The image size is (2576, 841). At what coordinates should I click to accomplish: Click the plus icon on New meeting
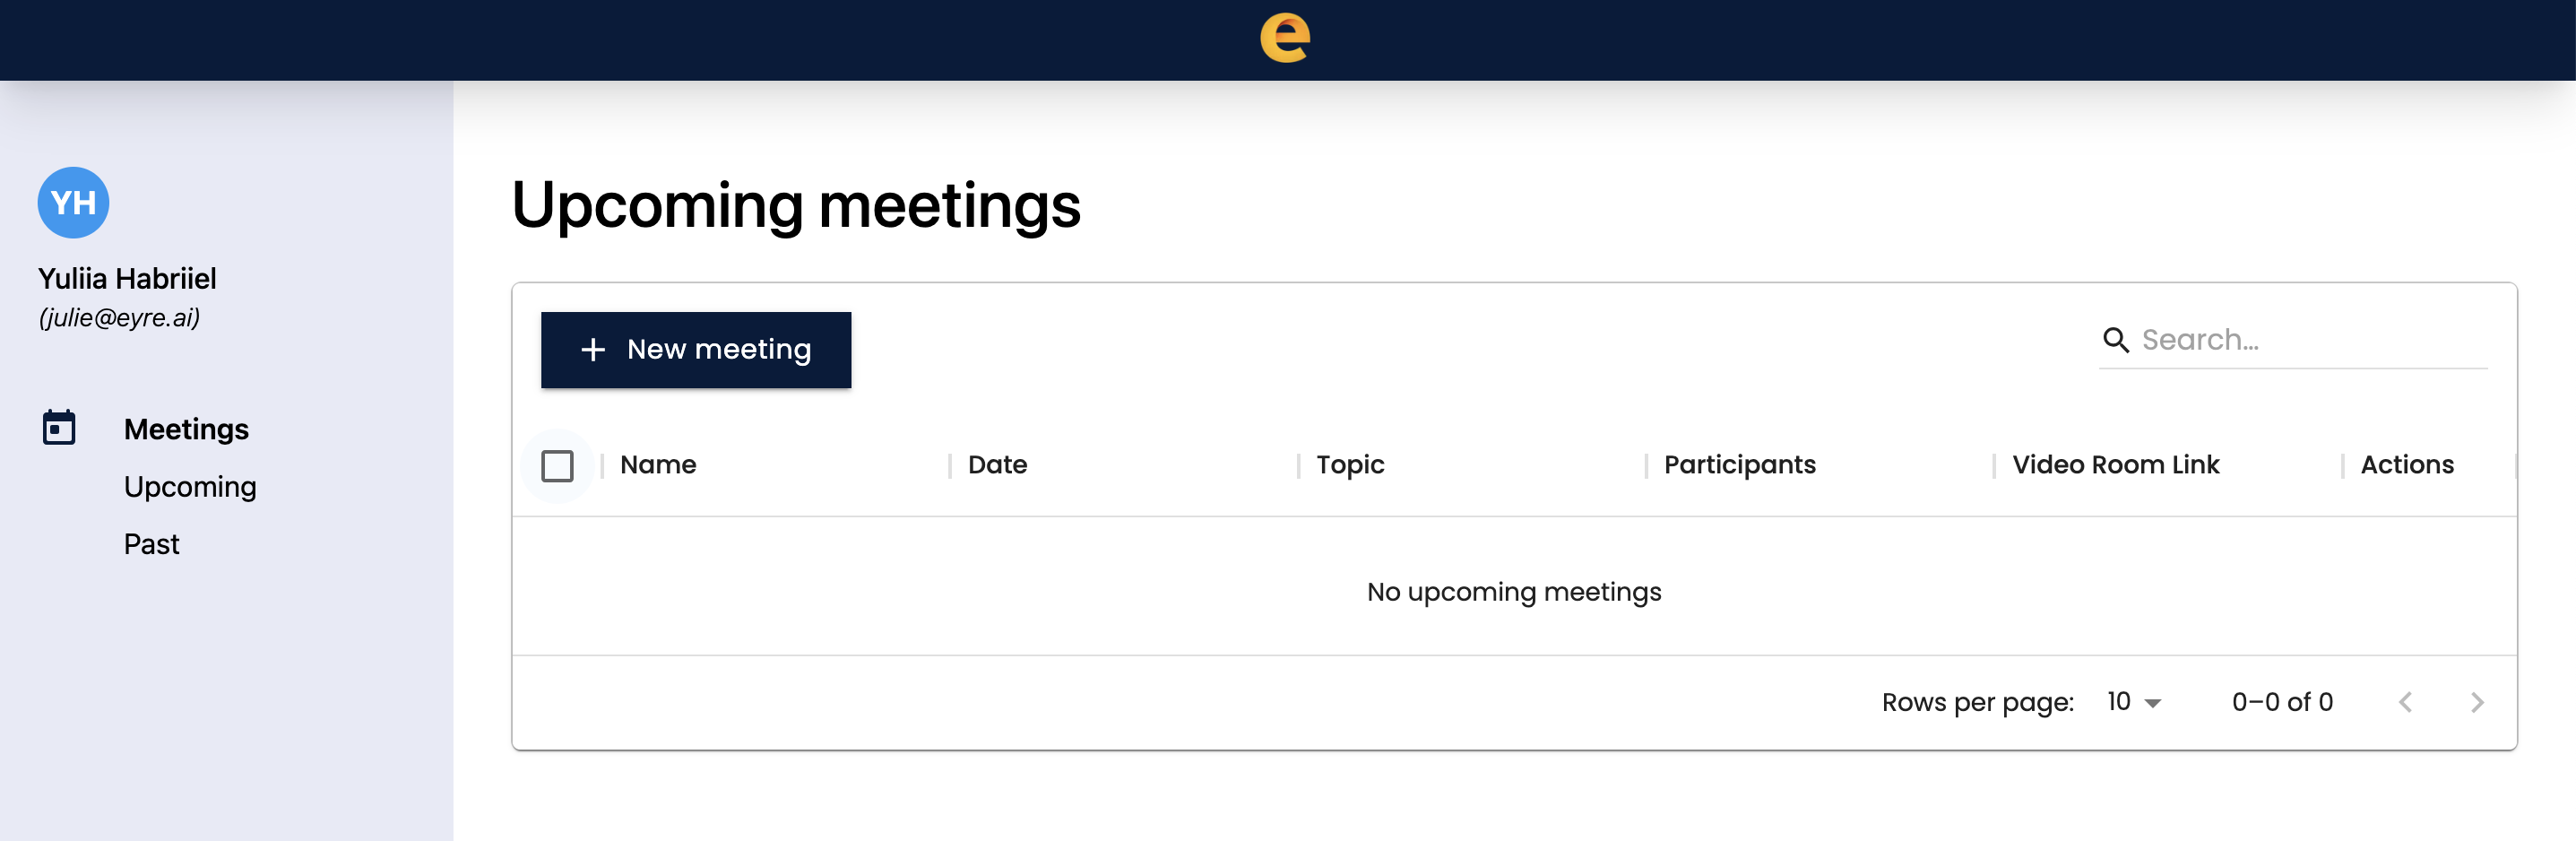[593, 350]
